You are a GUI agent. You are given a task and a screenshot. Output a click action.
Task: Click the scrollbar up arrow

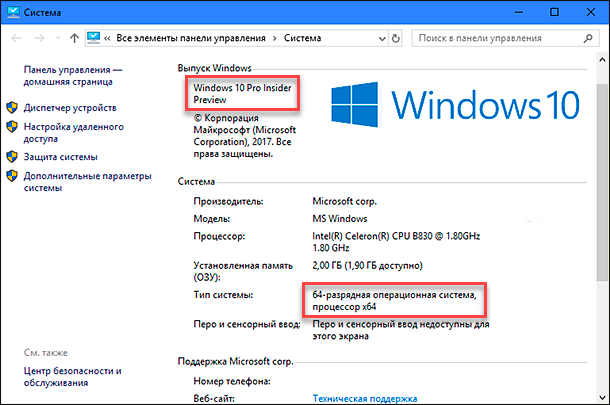603,60
